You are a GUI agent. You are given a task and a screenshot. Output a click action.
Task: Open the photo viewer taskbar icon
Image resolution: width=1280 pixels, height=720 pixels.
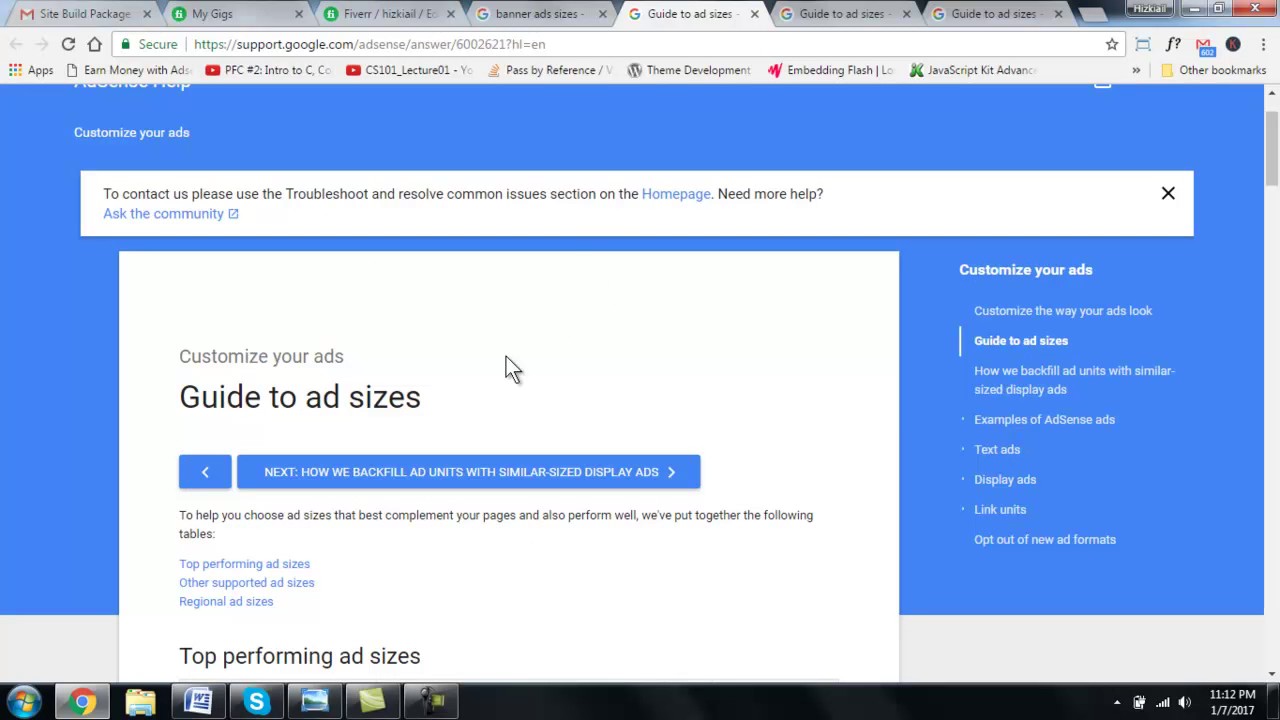pyautogui.click(x=315, y=702)
